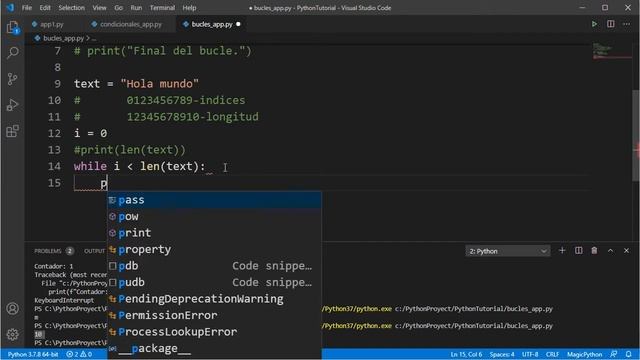Create new terminal with plus icon
Viewport: 640px width, 360px height.
(x=562, y=251)
